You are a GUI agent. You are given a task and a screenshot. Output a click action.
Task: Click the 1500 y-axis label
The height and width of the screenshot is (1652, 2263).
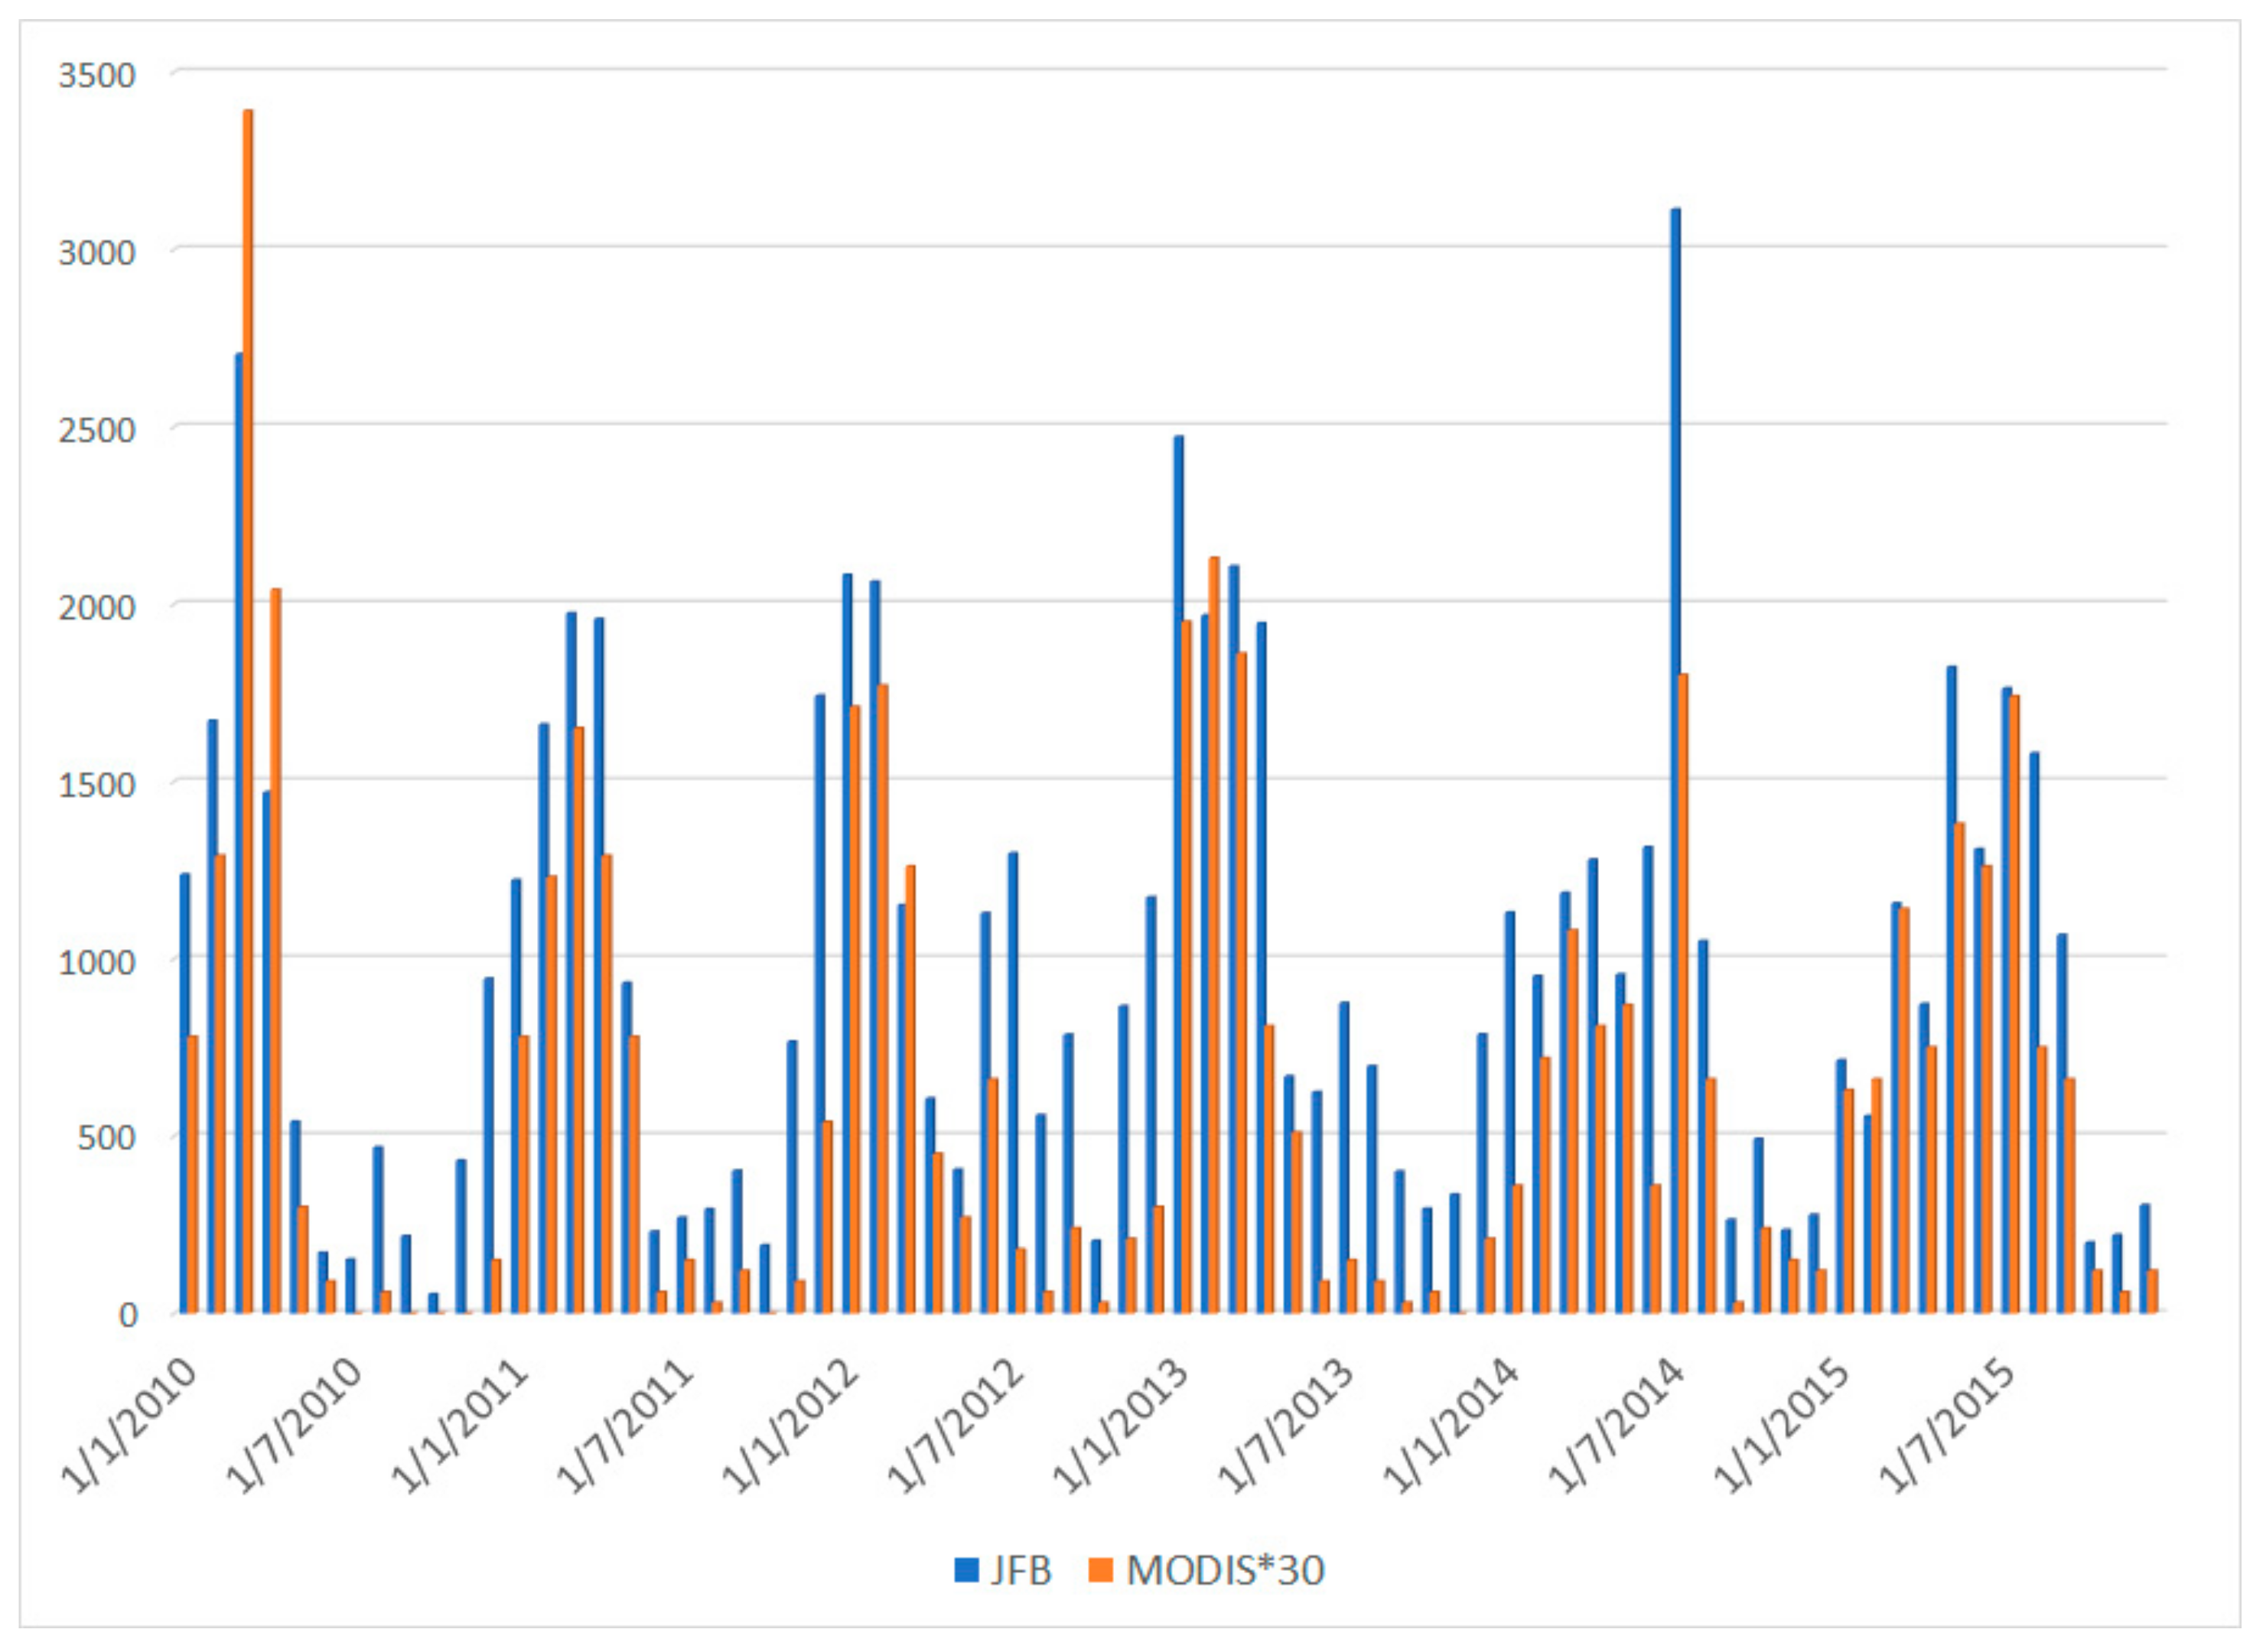coord(96,785)
